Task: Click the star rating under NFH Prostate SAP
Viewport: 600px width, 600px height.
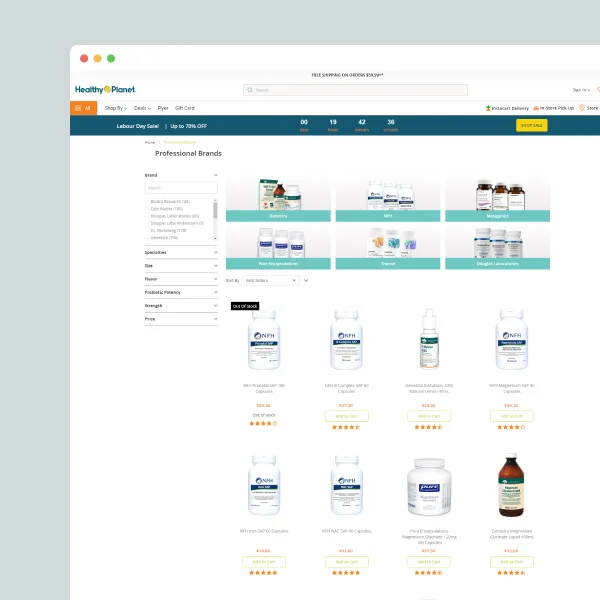Action: click(263, 423)
